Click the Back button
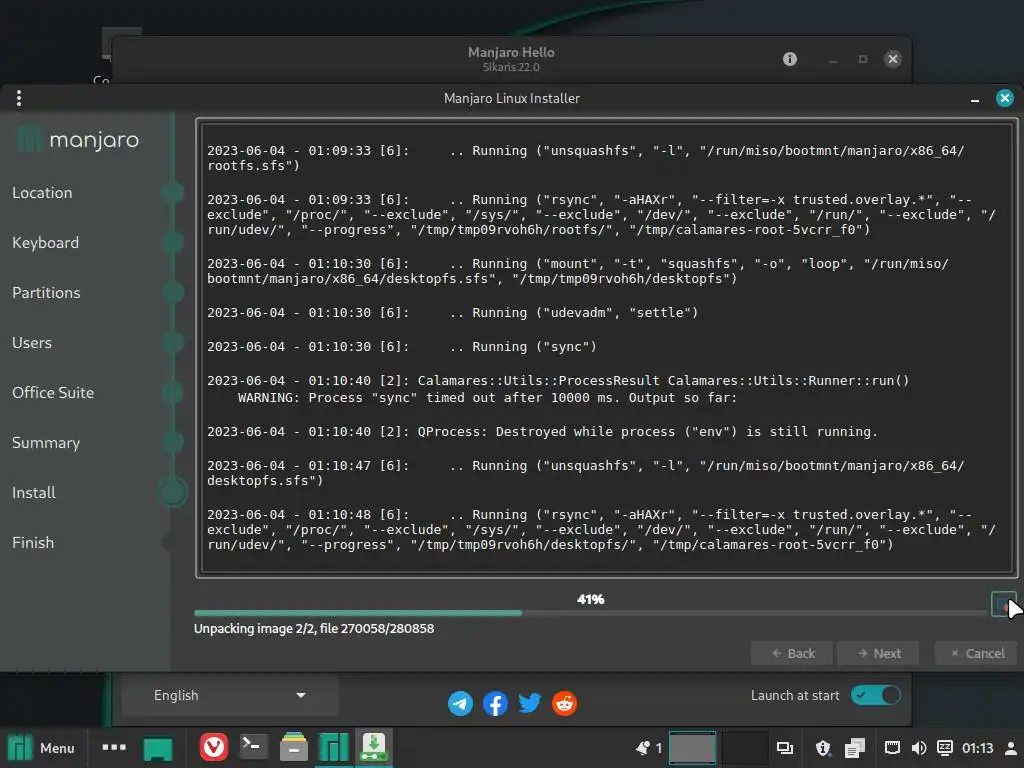This screenshot has height=768, width=1024. 792,653
